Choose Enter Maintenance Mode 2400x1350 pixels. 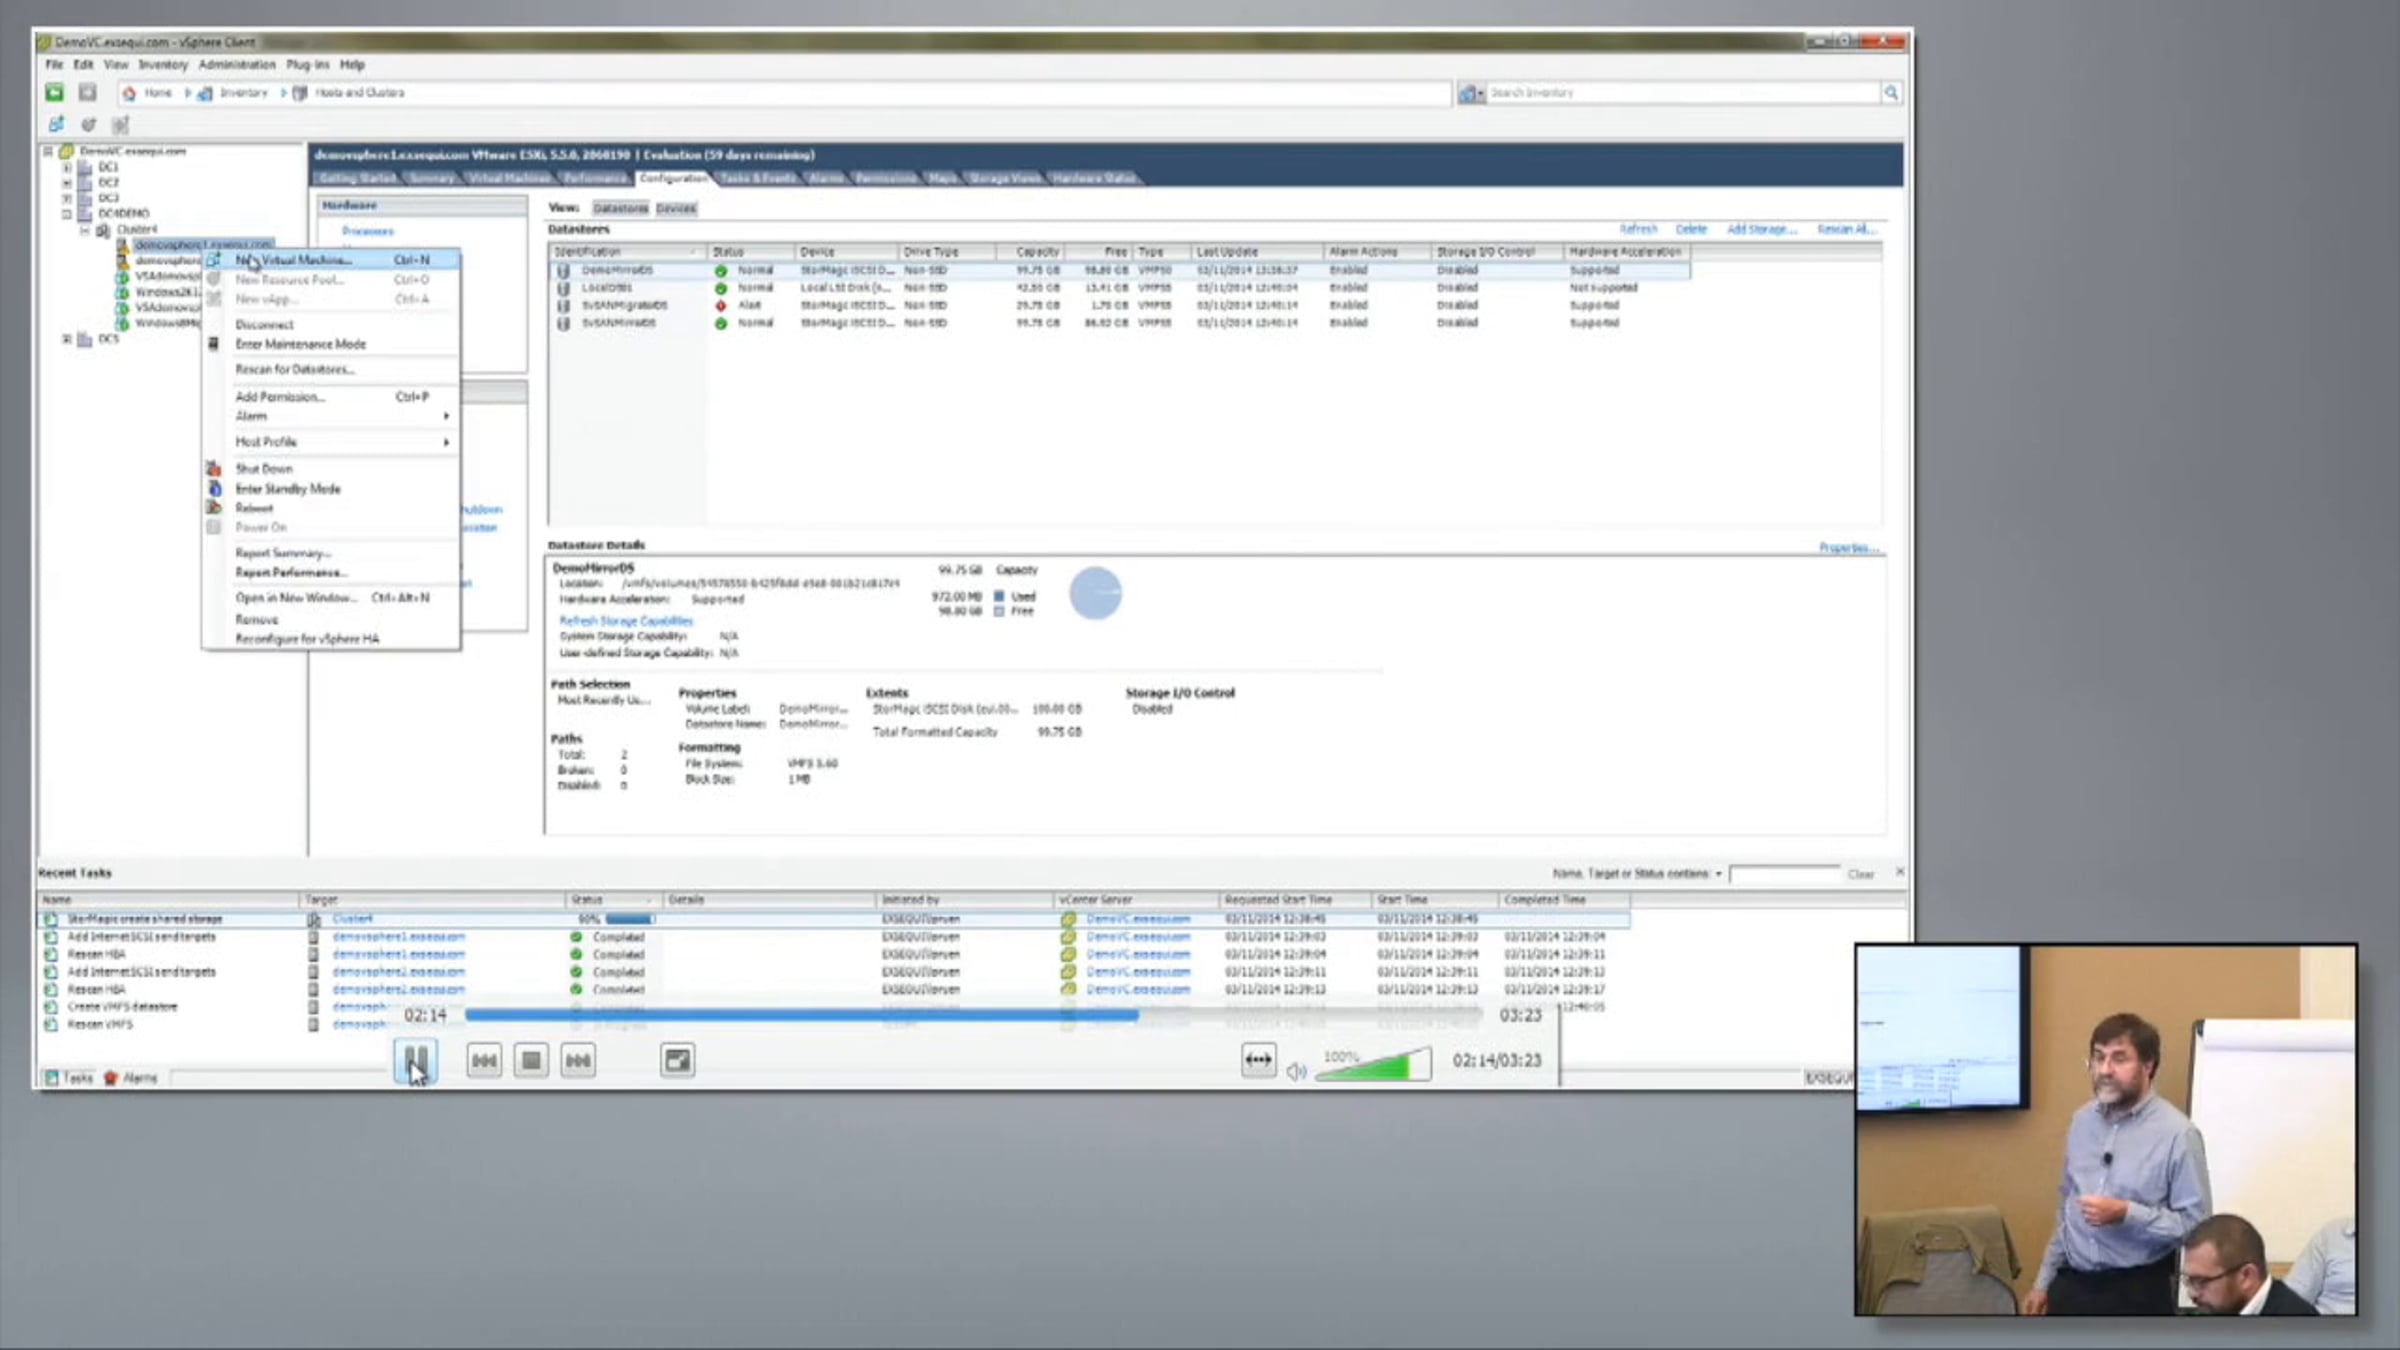pos(331,344)
